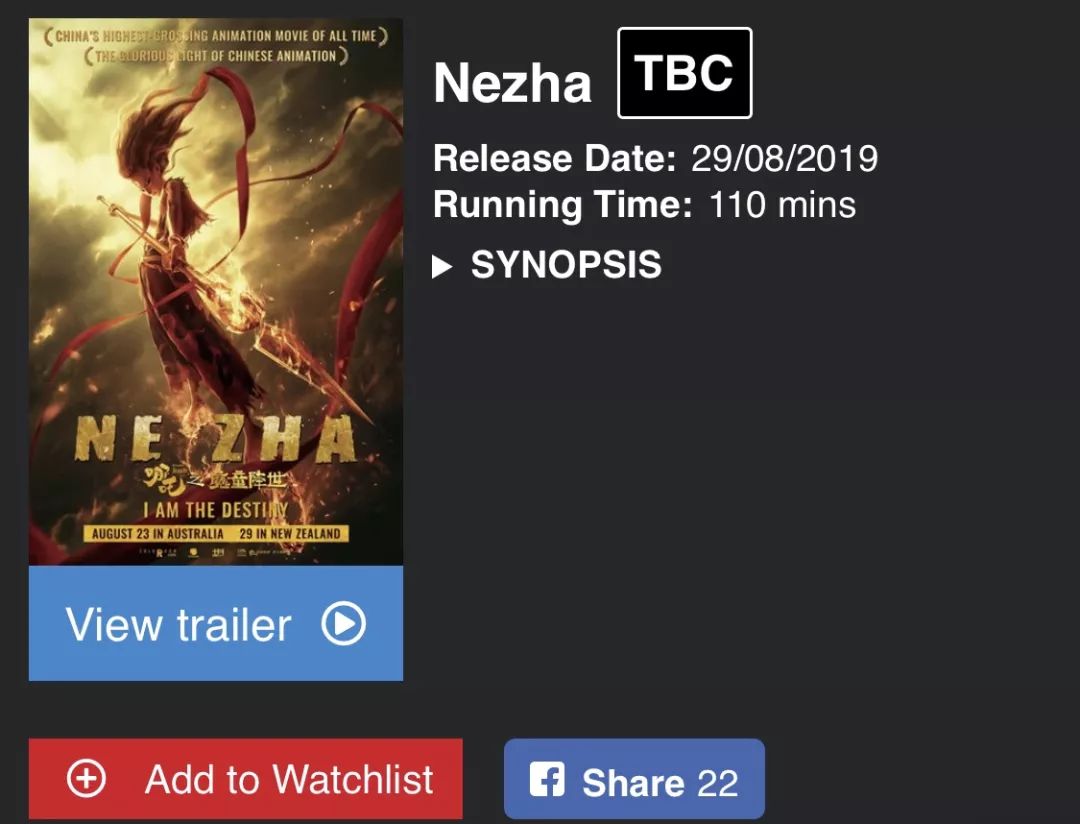Click the TBC rating badge
The height and width of the screenshot is (824, 1080).
tap(685, 73)
